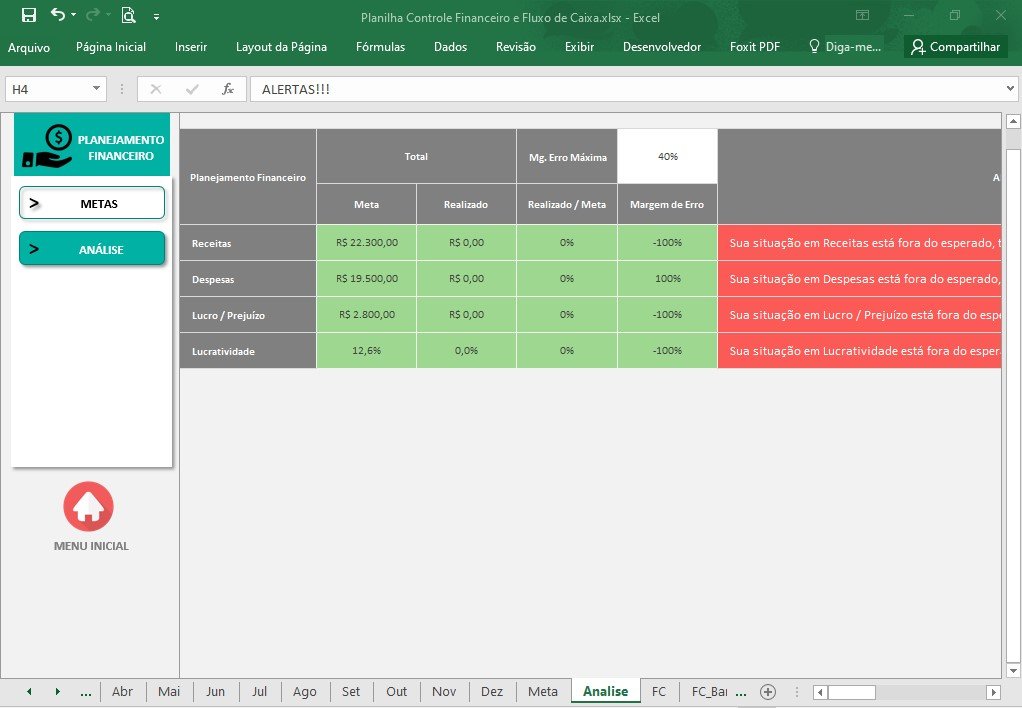The image size is (1022, 708).
Task: Select the Receitas Meta cell R$ 22.300,00
Action: [366, 243]
